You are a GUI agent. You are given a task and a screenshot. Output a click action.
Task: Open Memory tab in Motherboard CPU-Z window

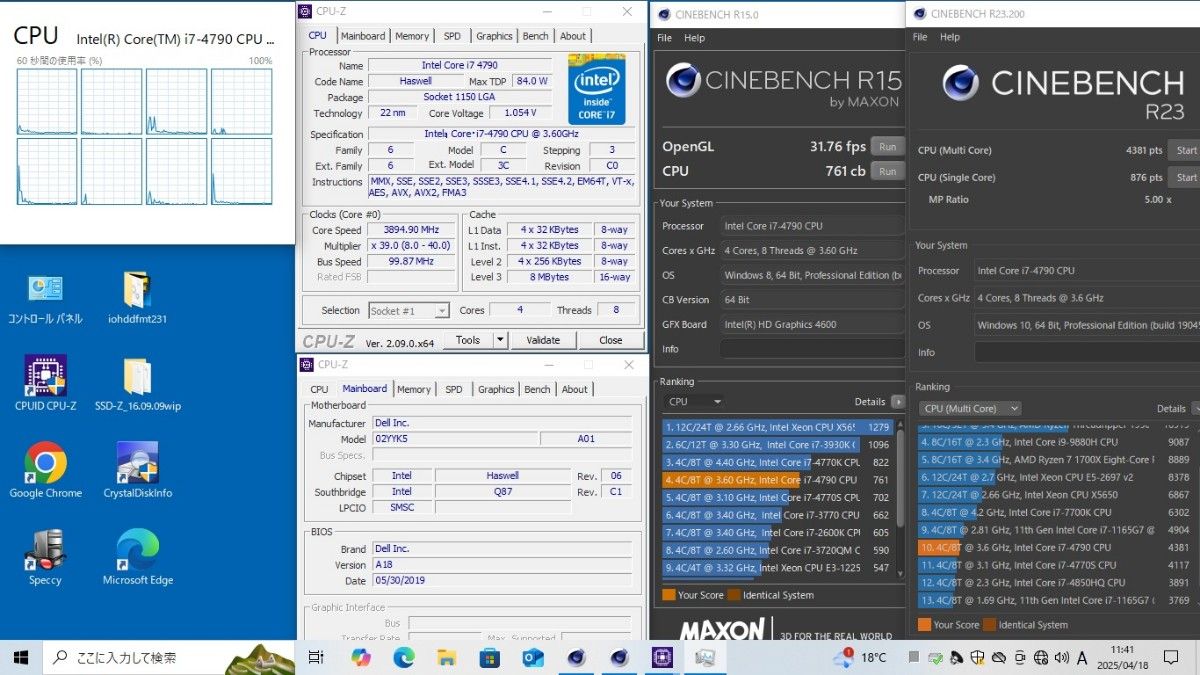[414, 390]
